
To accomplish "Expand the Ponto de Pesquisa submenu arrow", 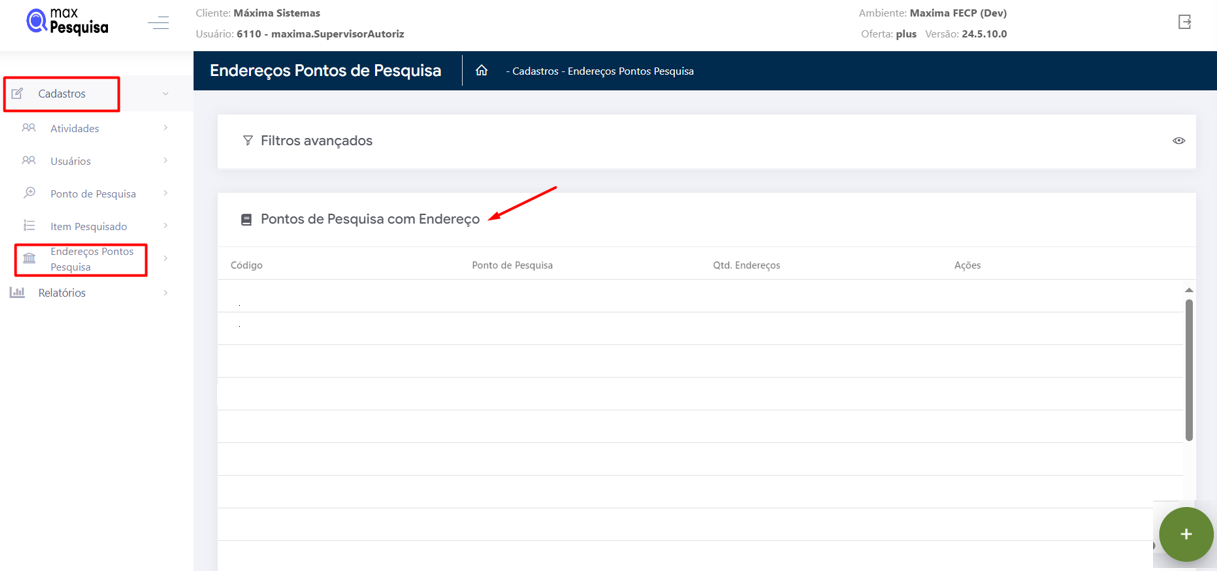I will point(165,193).
